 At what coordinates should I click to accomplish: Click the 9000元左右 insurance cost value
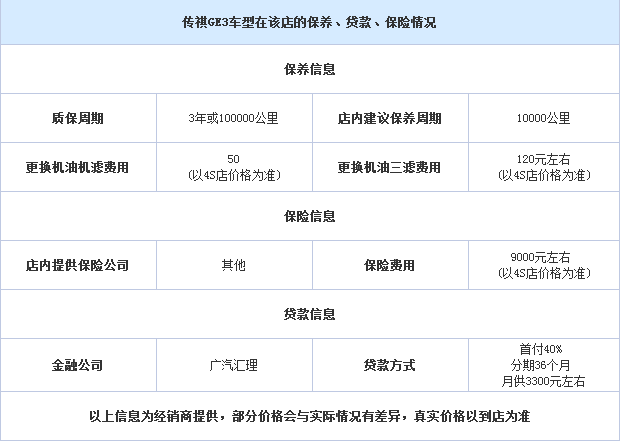pos(544,266)
